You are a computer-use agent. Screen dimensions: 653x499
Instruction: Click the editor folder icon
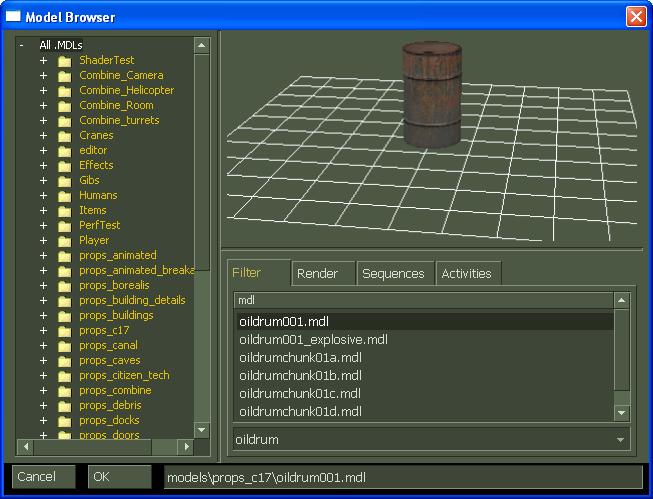click(x=65, y=151)
